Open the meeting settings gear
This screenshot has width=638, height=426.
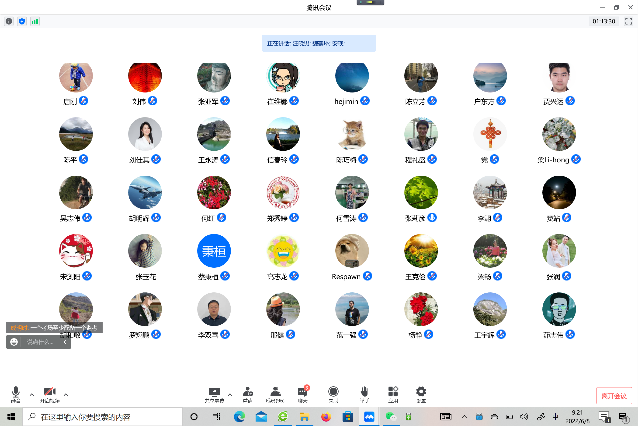[421, 393]
